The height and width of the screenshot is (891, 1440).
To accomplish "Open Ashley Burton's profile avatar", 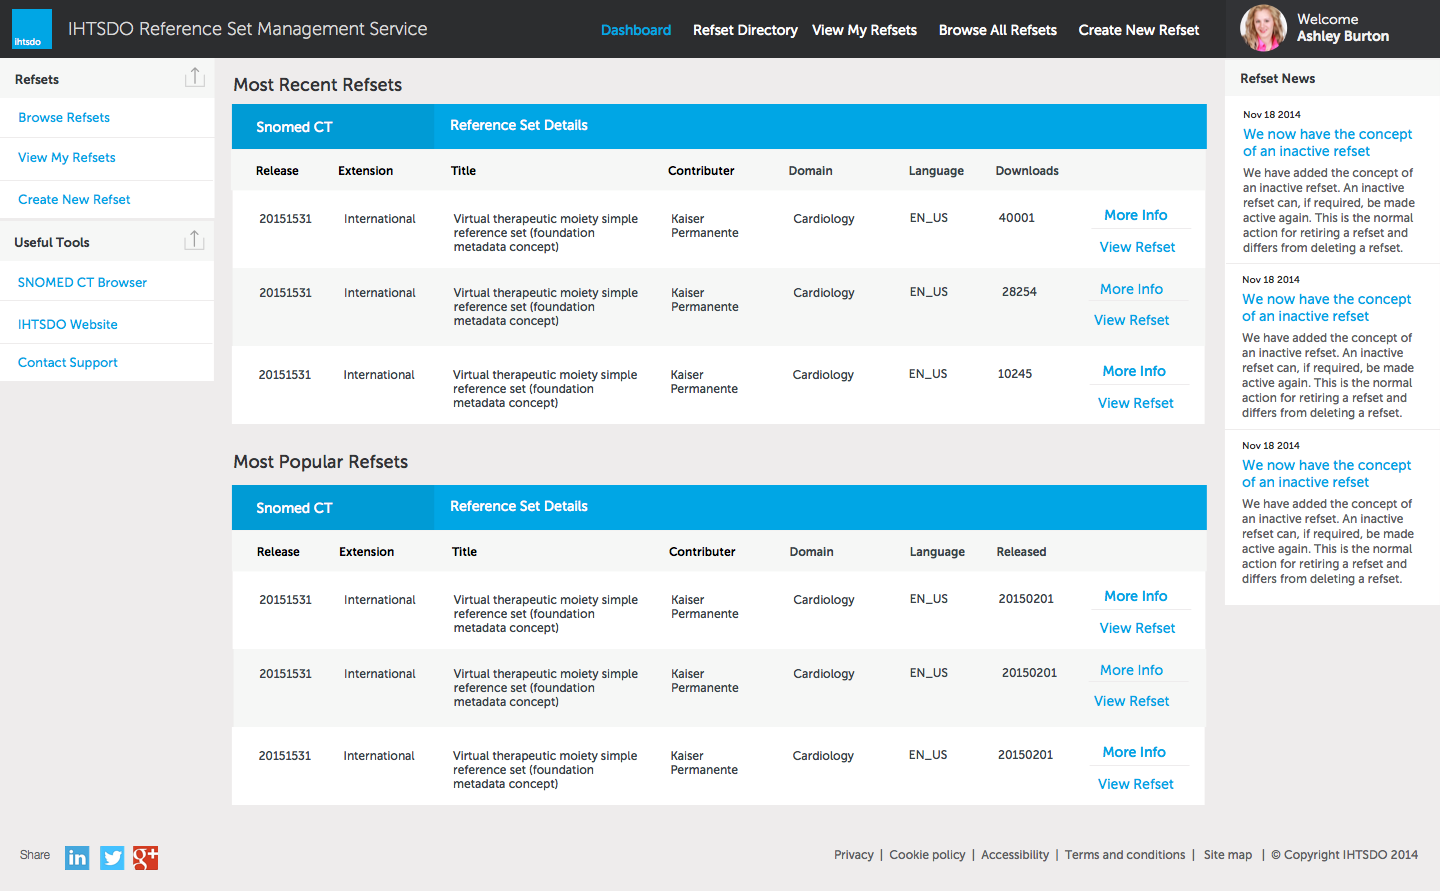I will (x=1263, y=28).
